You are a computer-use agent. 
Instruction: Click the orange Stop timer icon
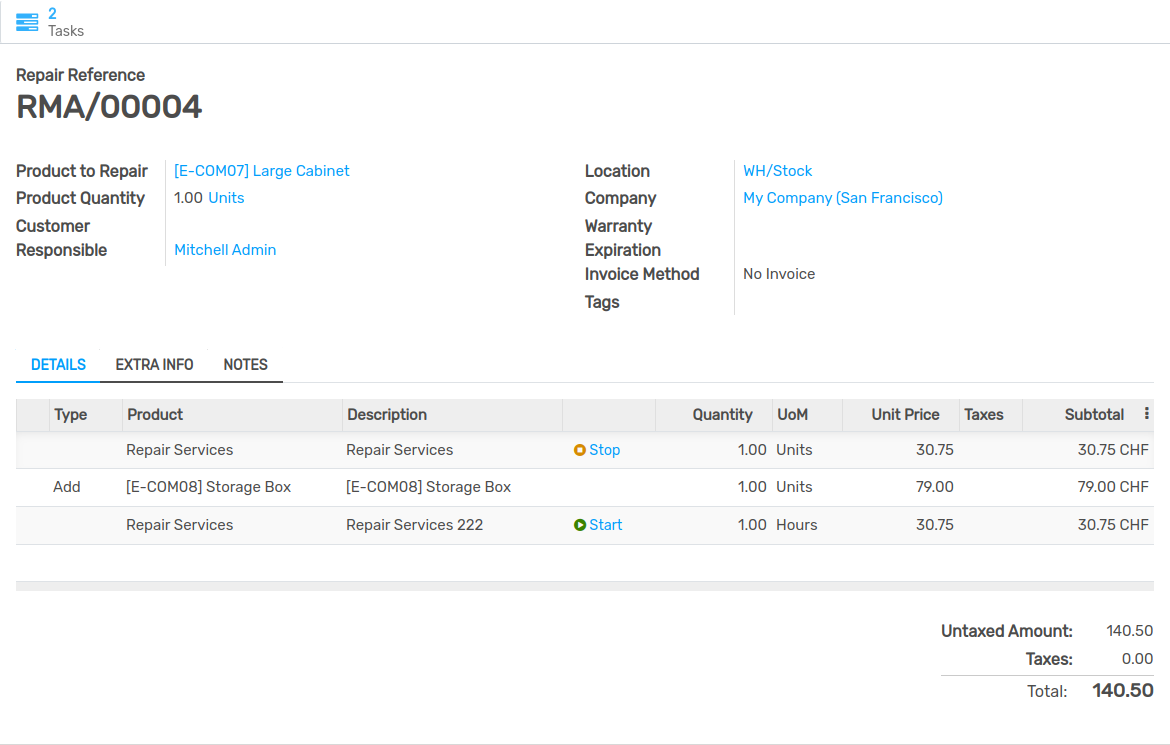point(580,450)
